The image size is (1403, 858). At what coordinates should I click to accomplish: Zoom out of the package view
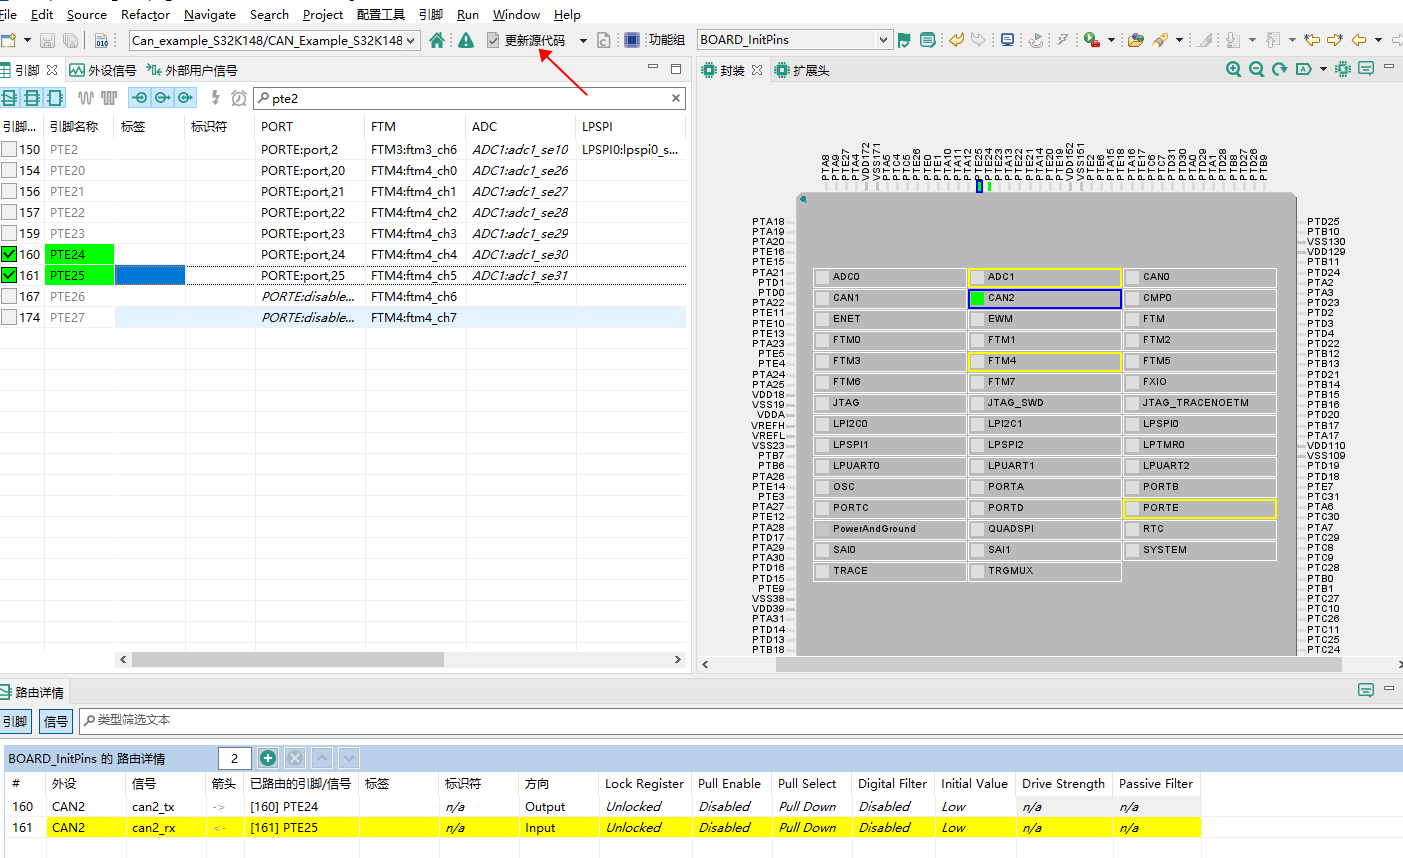click(x=1257, y=69)
